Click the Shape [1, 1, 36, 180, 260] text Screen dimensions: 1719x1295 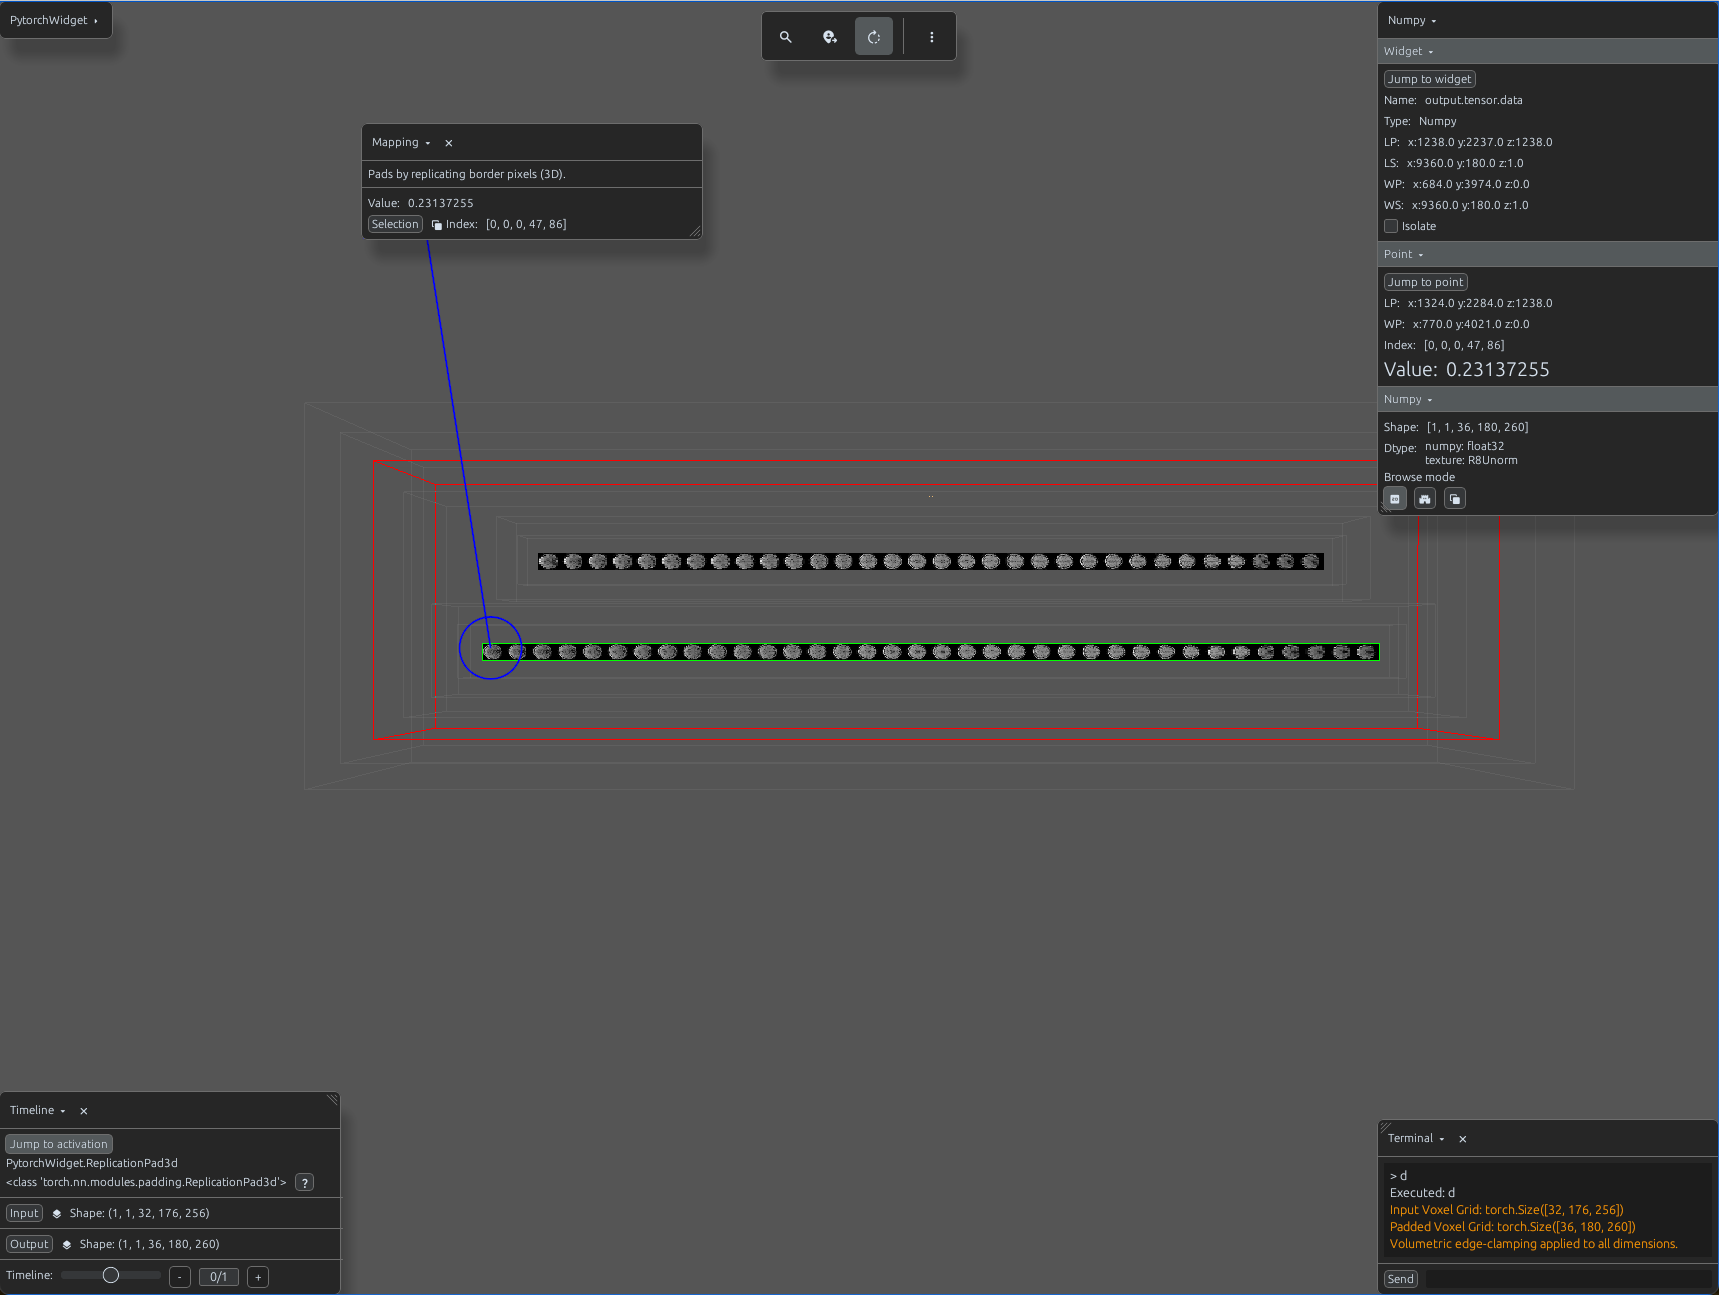click(1456, 427)
